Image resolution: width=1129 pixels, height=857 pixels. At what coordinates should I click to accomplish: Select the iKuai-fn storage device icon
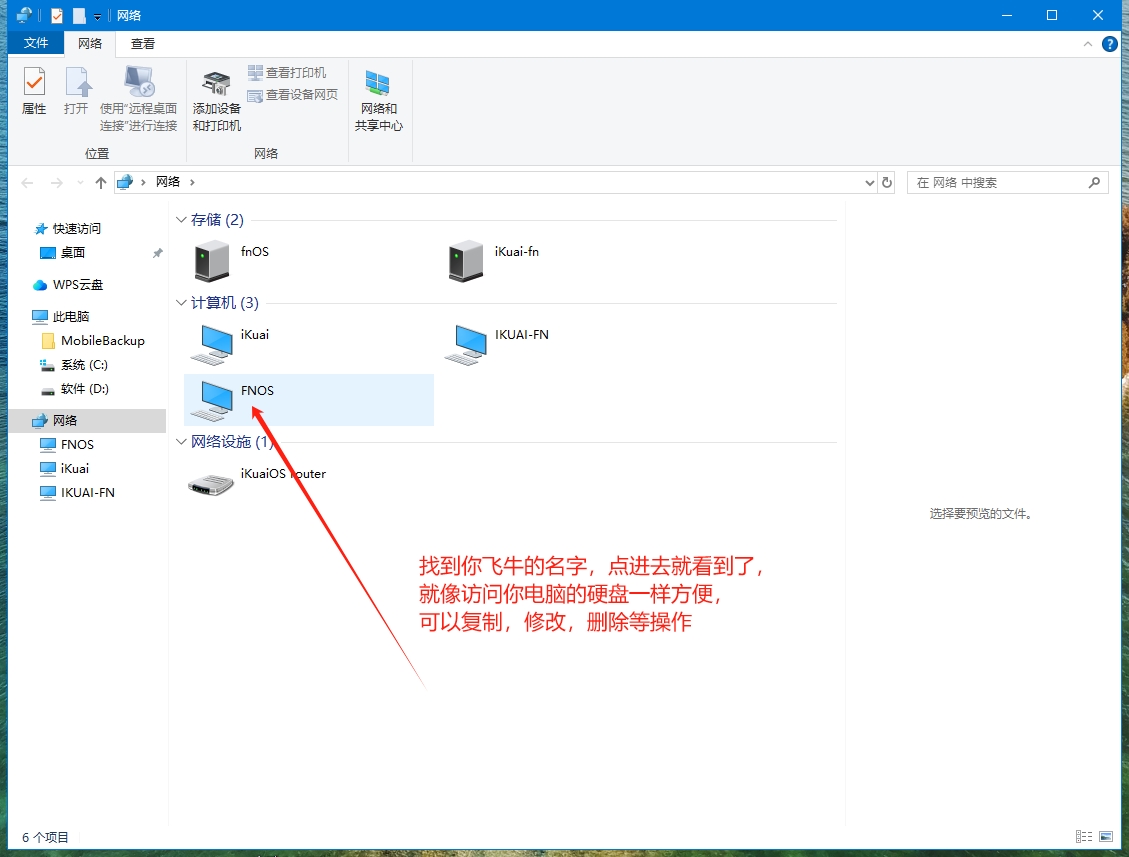(466, 261)
